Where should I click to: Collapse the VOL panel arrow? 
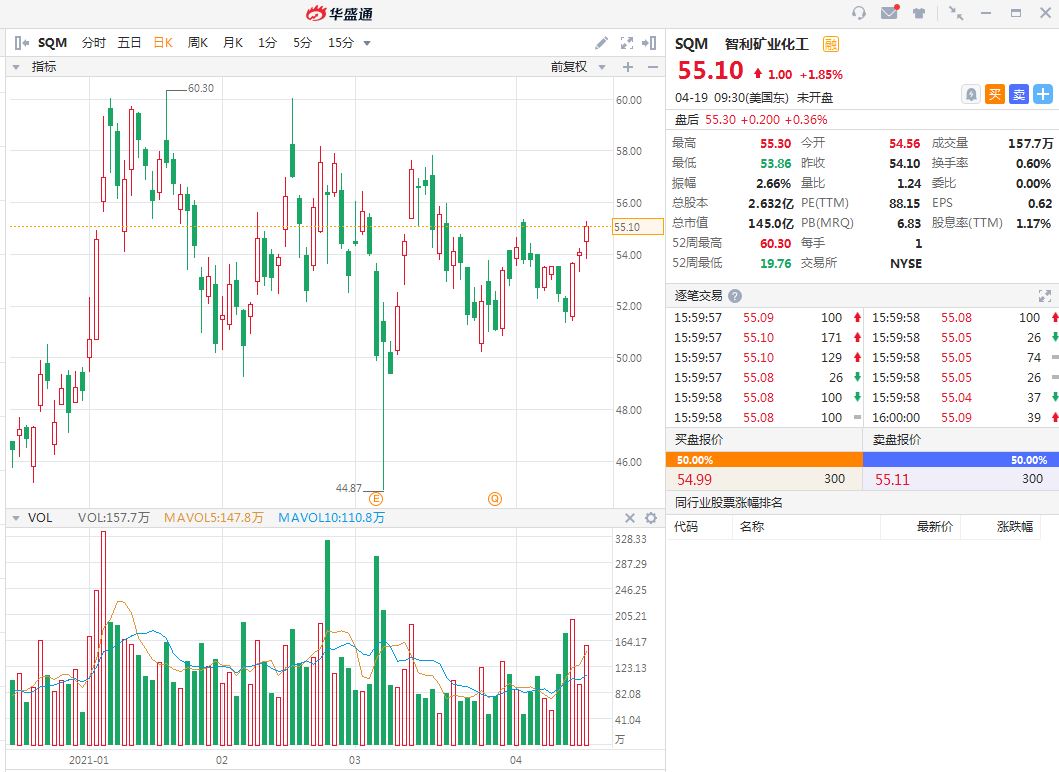[x=16, y=518]
